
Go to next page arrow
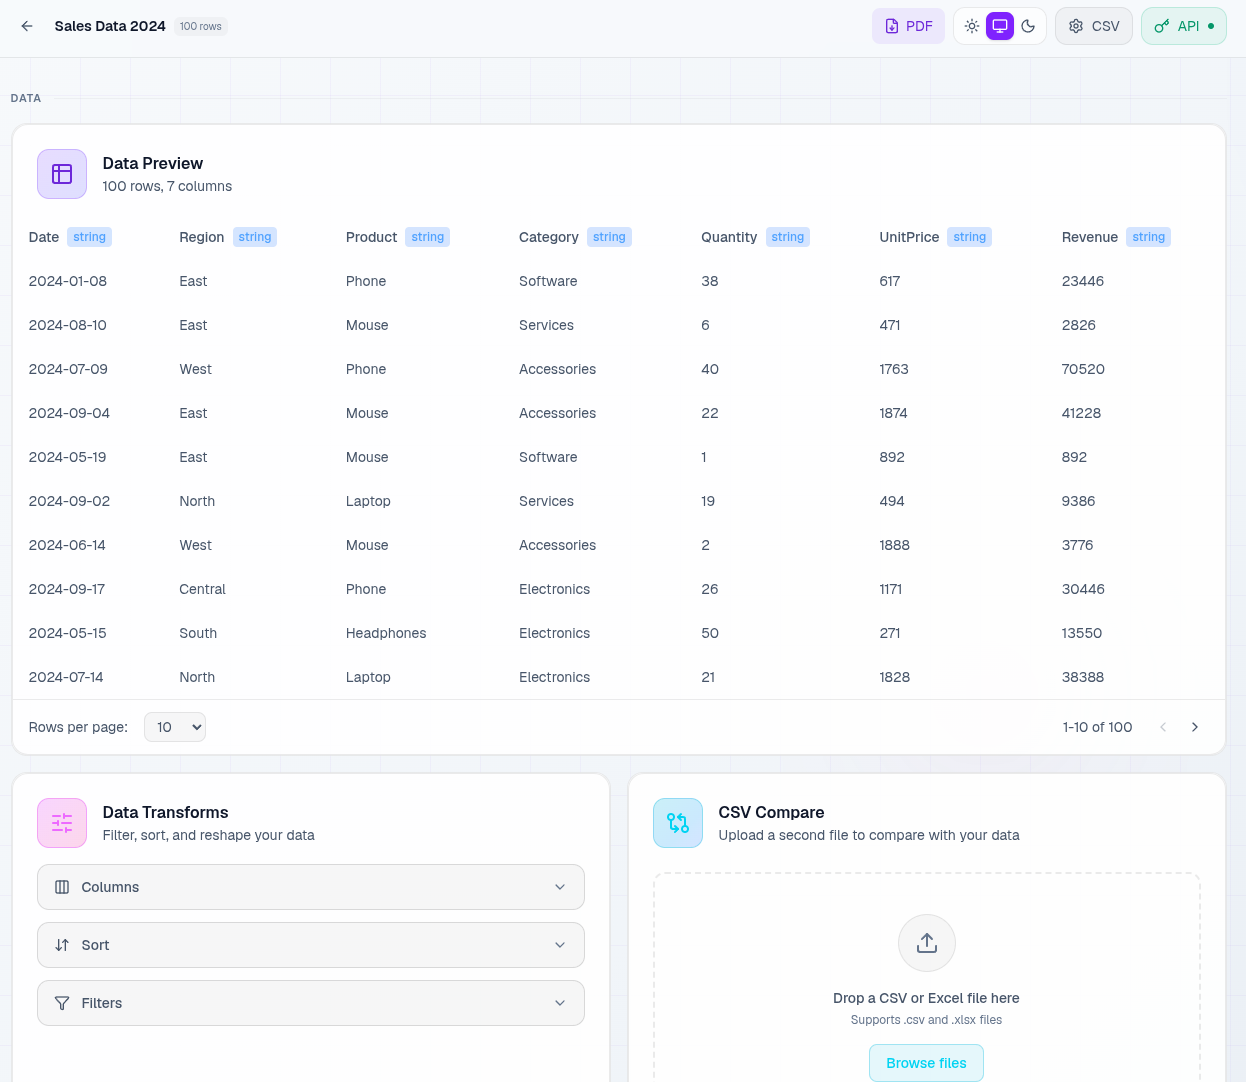point(1194,727)
